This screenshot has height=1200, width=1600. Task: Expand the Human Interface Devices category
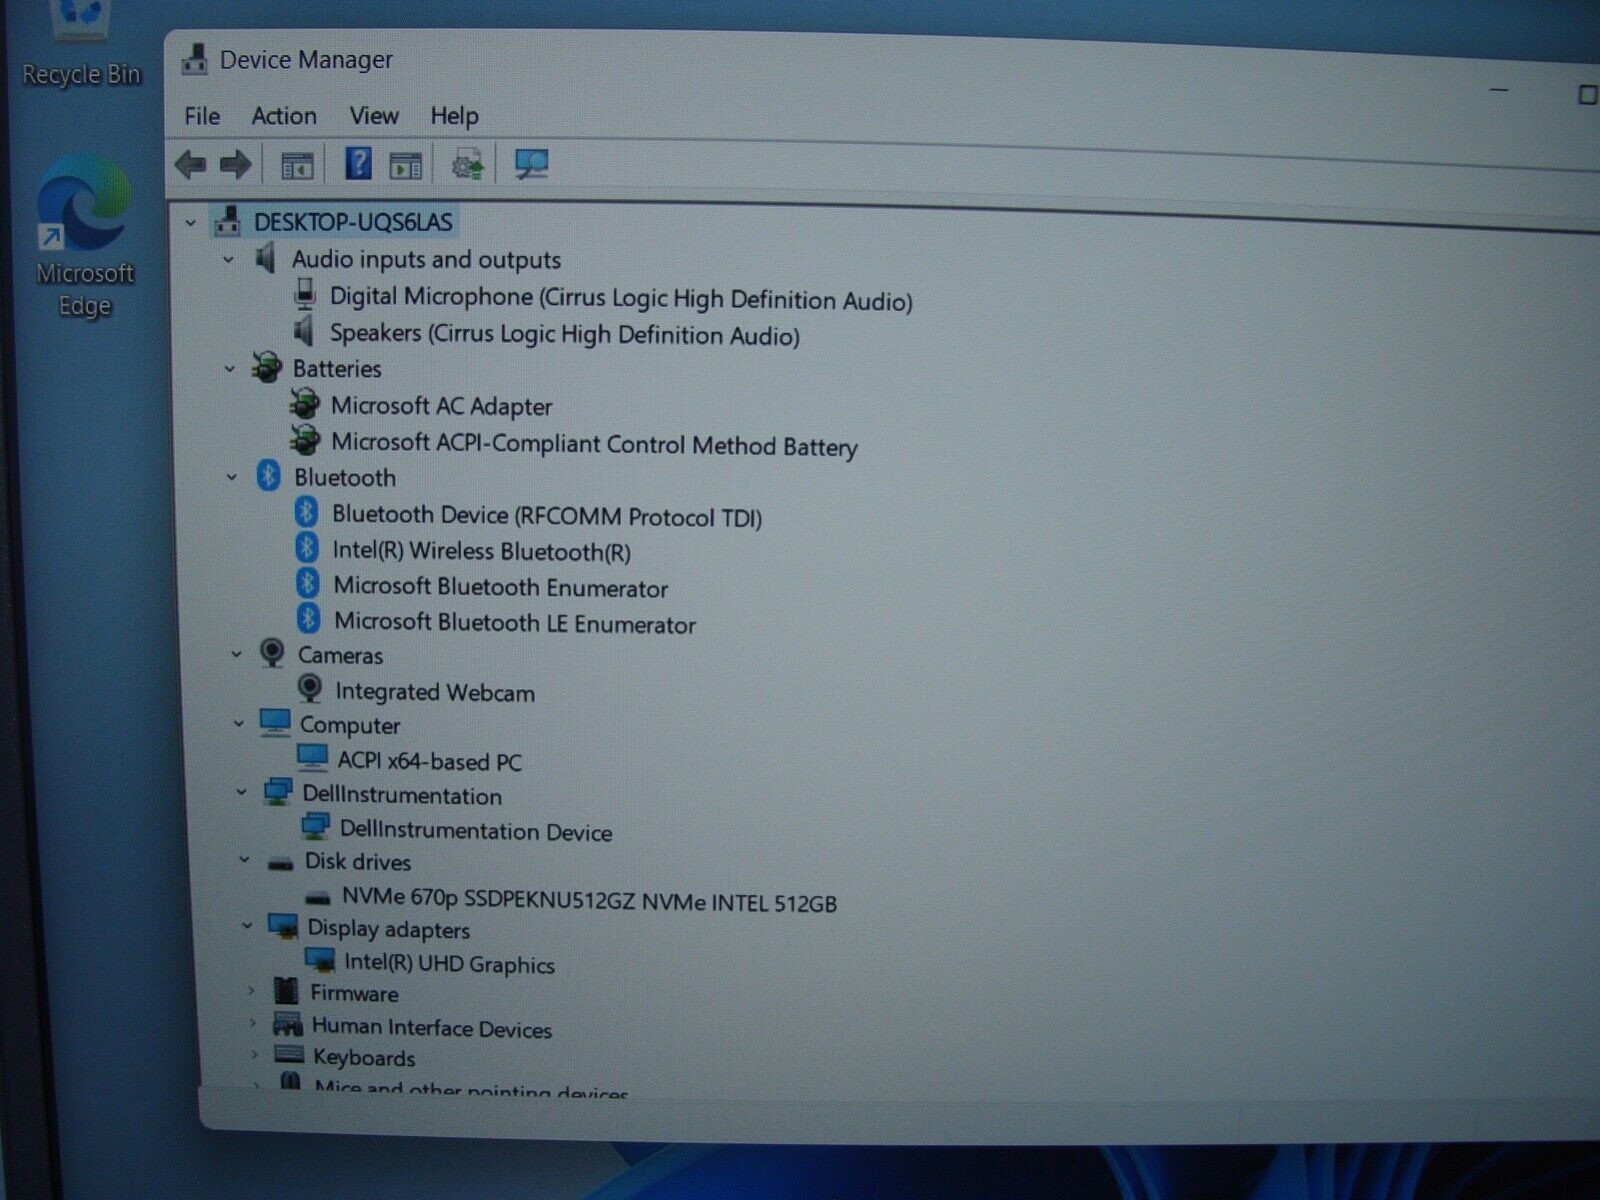click(x=253, y=1024)
